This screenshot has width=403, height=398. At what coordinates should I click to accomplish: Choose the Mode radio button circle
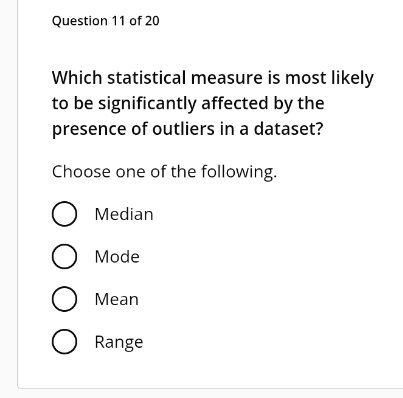tap(64, 256)
